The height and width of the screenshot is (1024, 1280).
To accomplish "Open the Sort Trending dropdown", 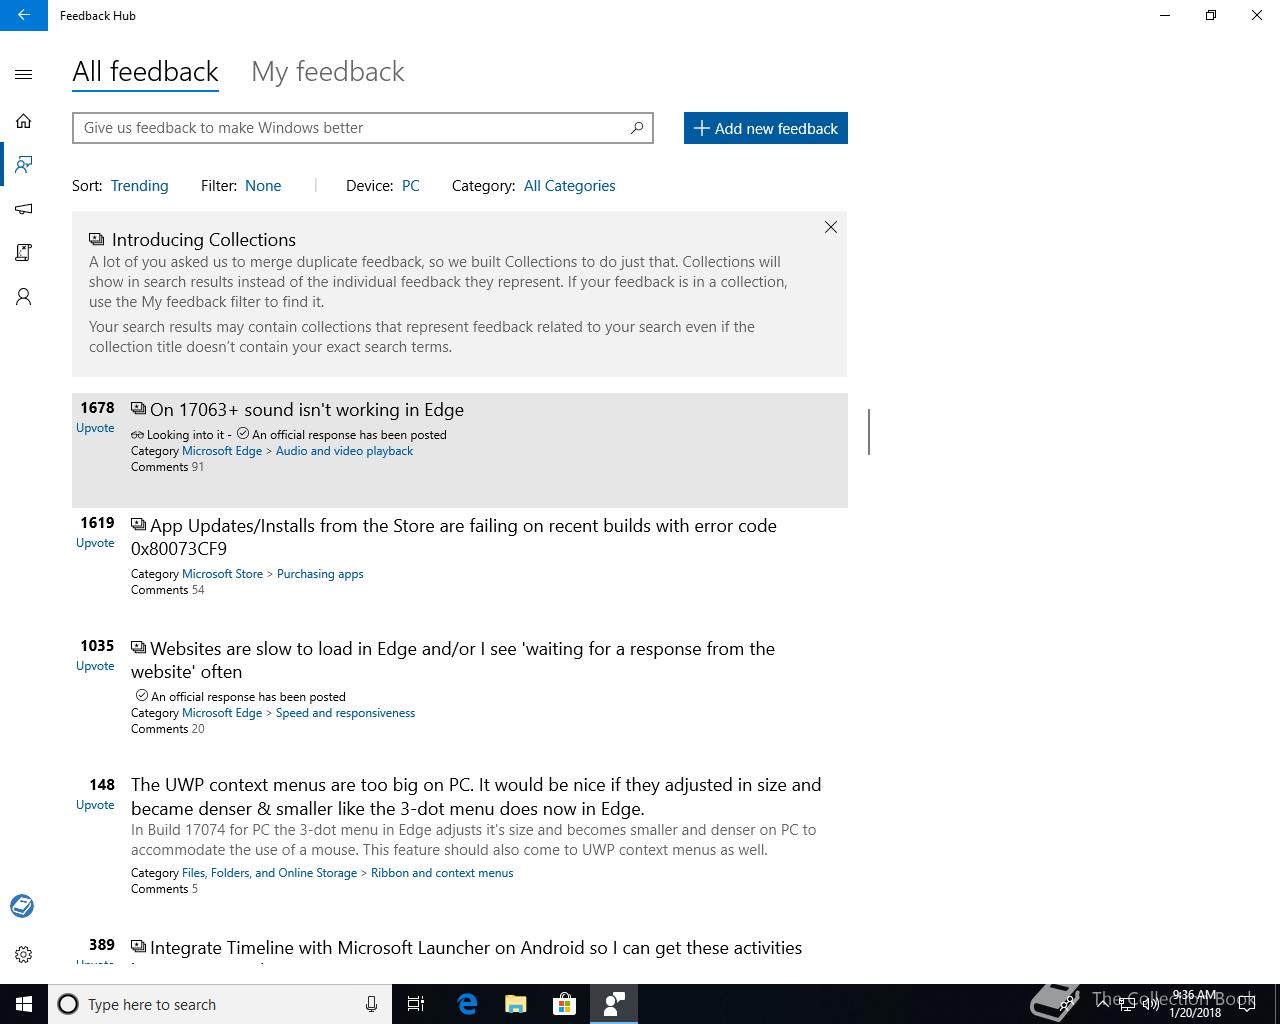I will pyautogui.click(x=139, y=186).
